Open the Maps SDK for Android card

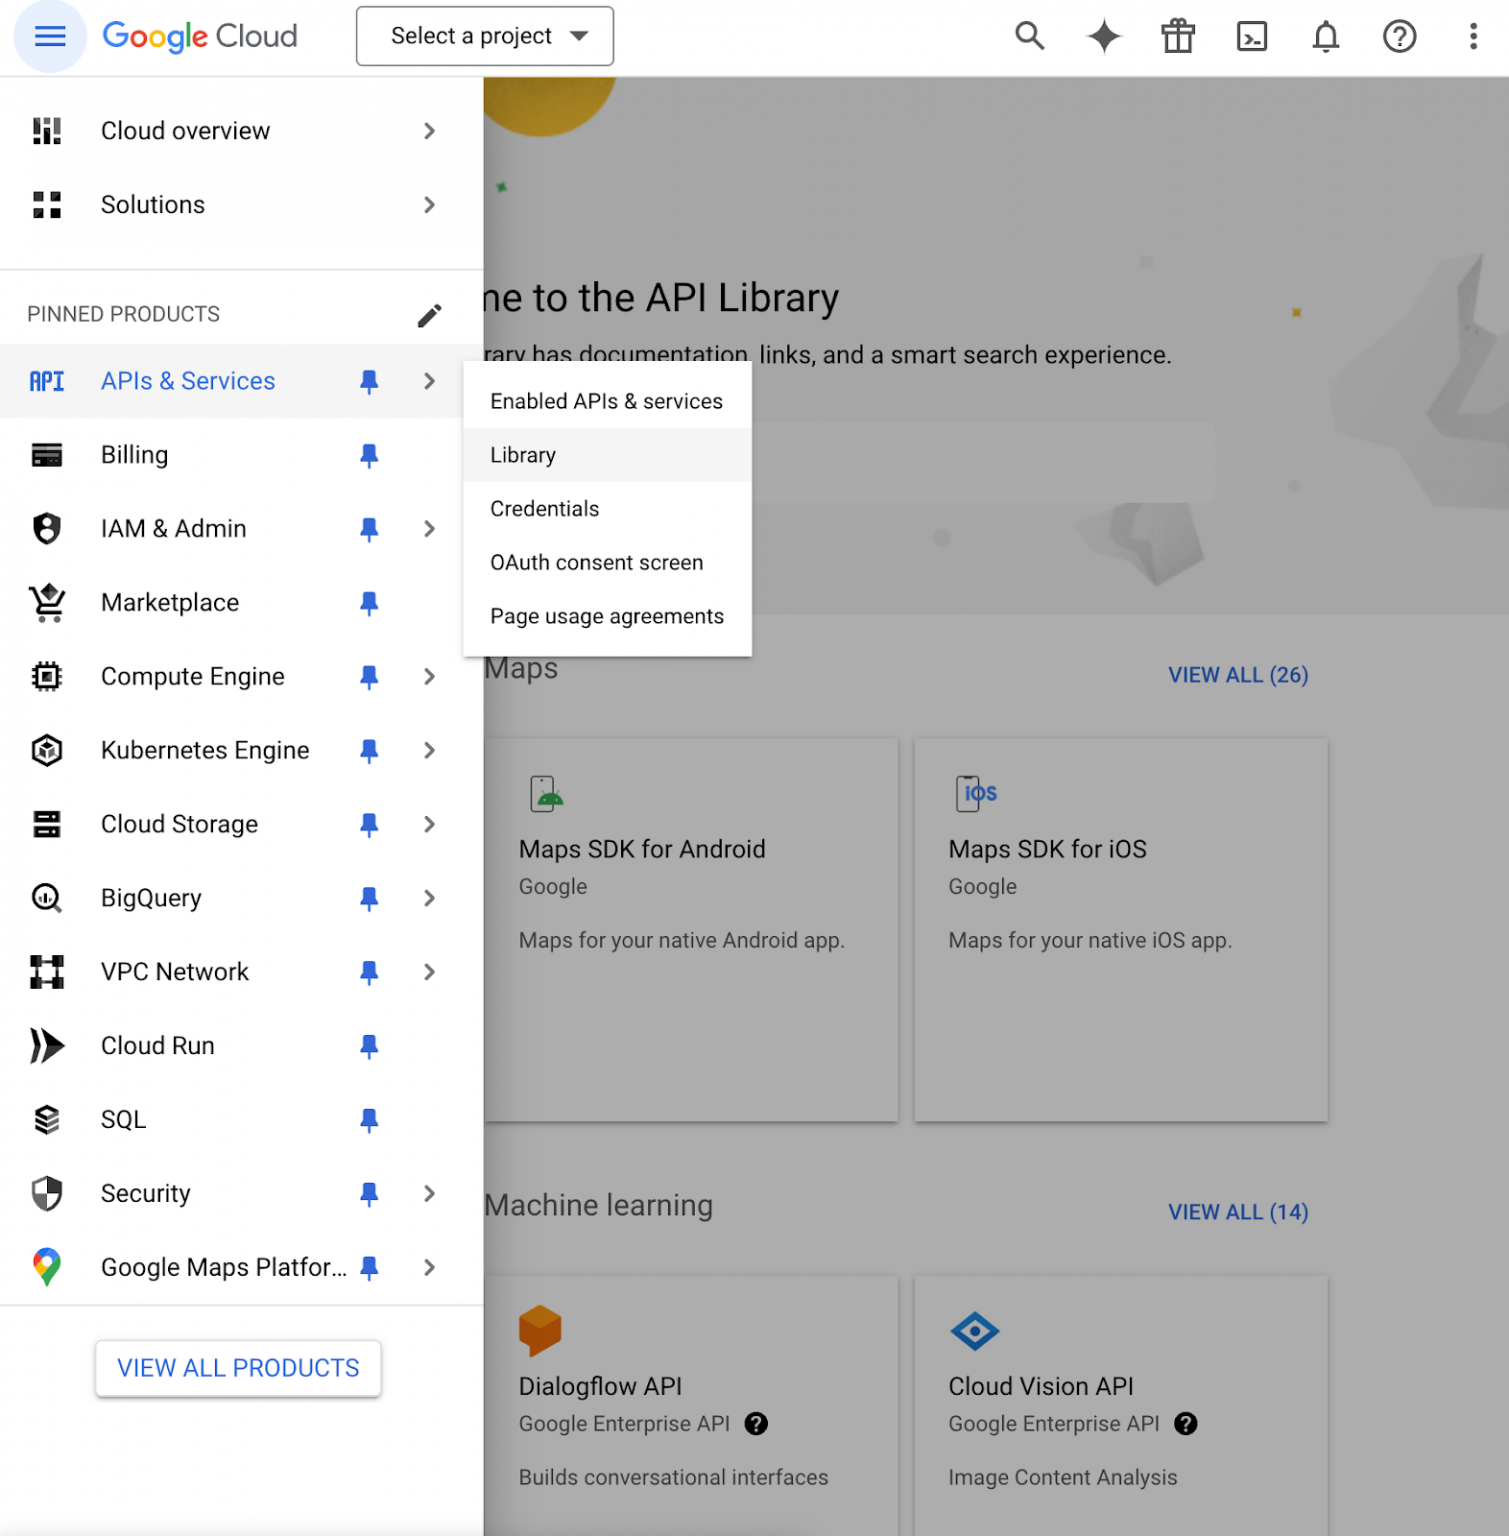click(689, 928)
